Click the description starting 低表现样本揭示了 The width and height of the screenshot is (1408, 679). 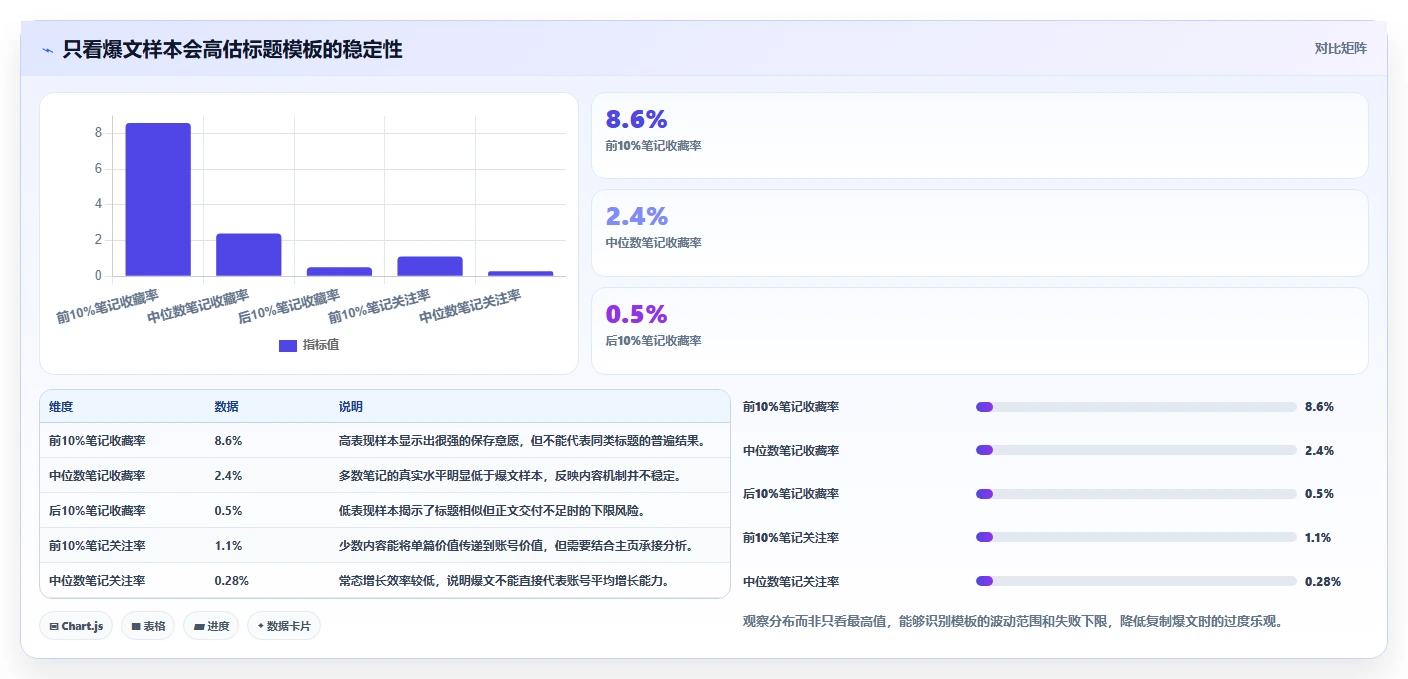tap(491, 511)
